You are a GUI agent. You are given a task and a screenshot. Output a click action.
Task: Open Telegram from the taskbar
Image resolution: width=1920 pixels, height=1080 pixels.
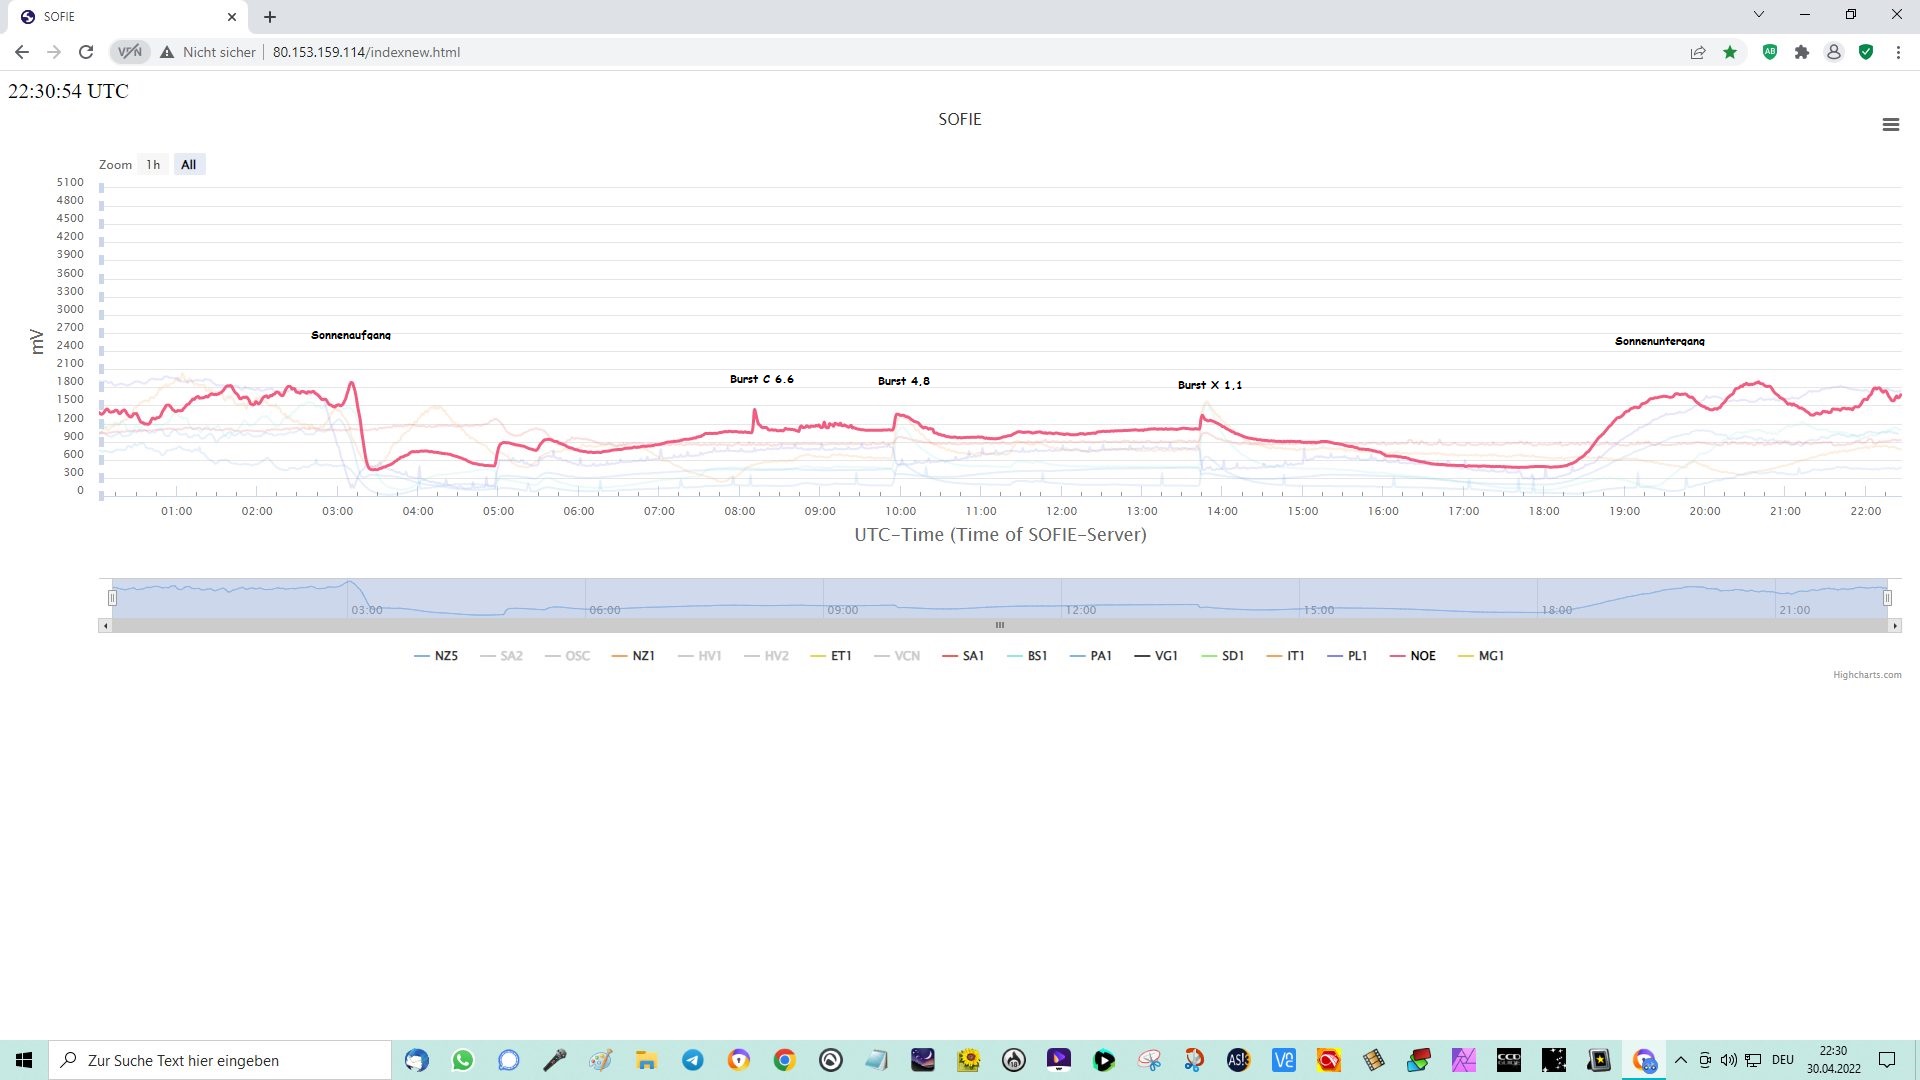693,1060
